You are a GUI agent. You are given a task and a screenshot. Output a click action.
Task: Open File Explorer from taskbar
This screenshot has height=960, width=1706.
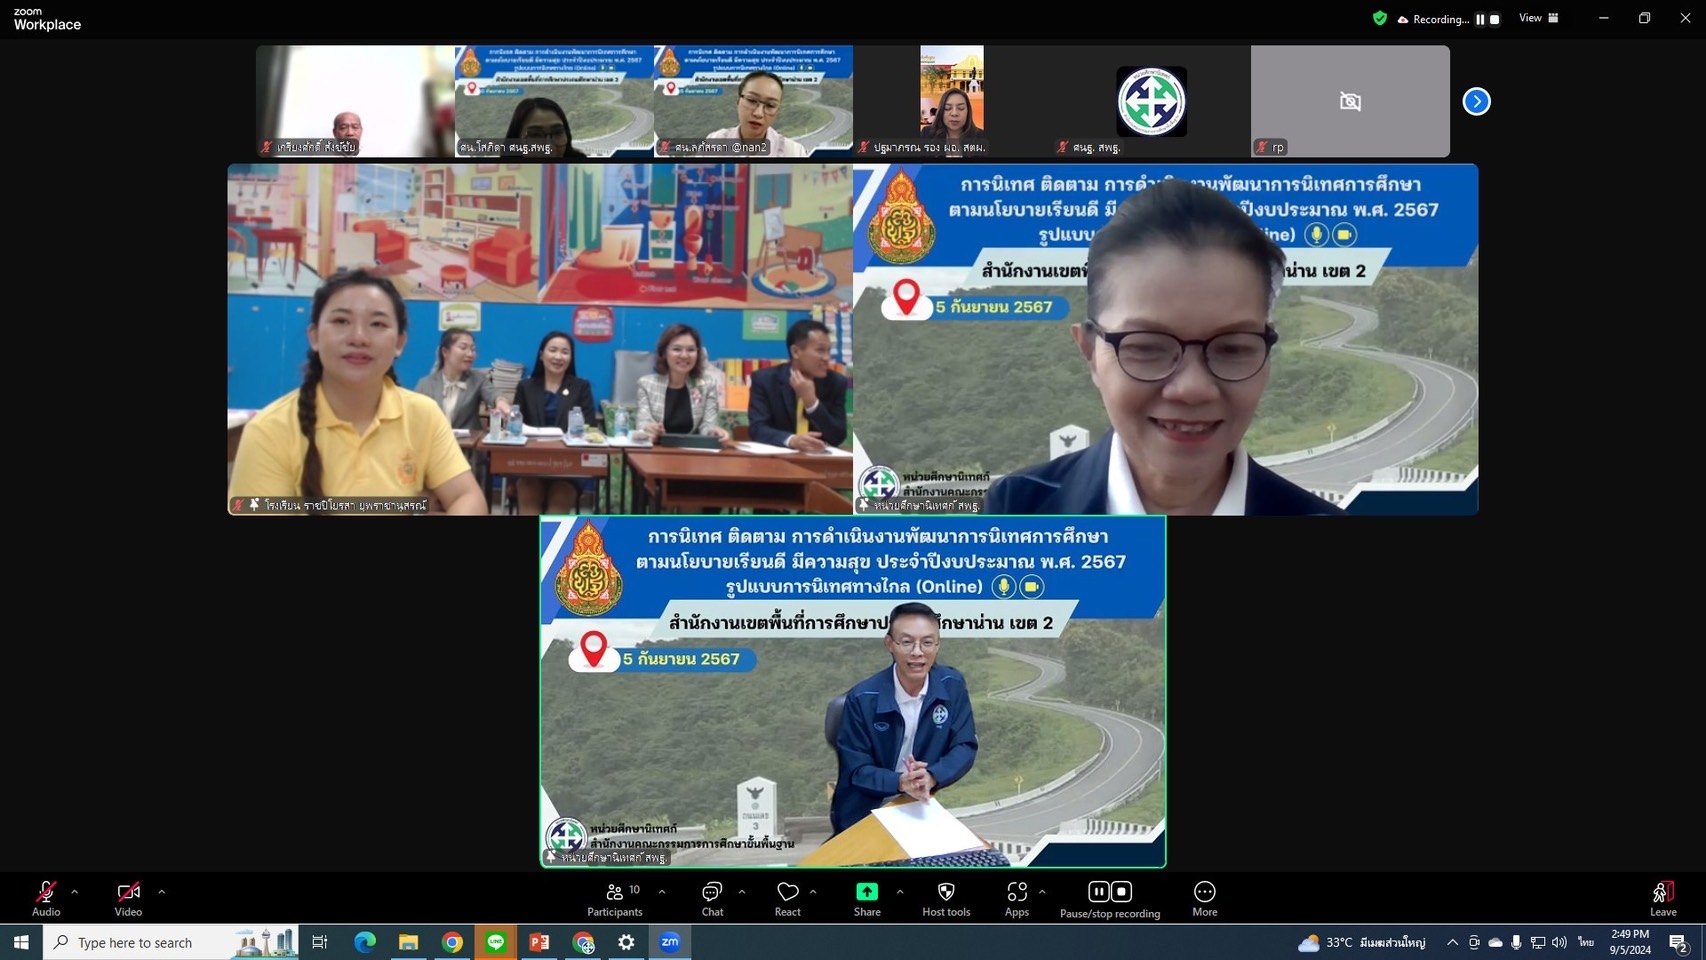click(x=408, y=942)
